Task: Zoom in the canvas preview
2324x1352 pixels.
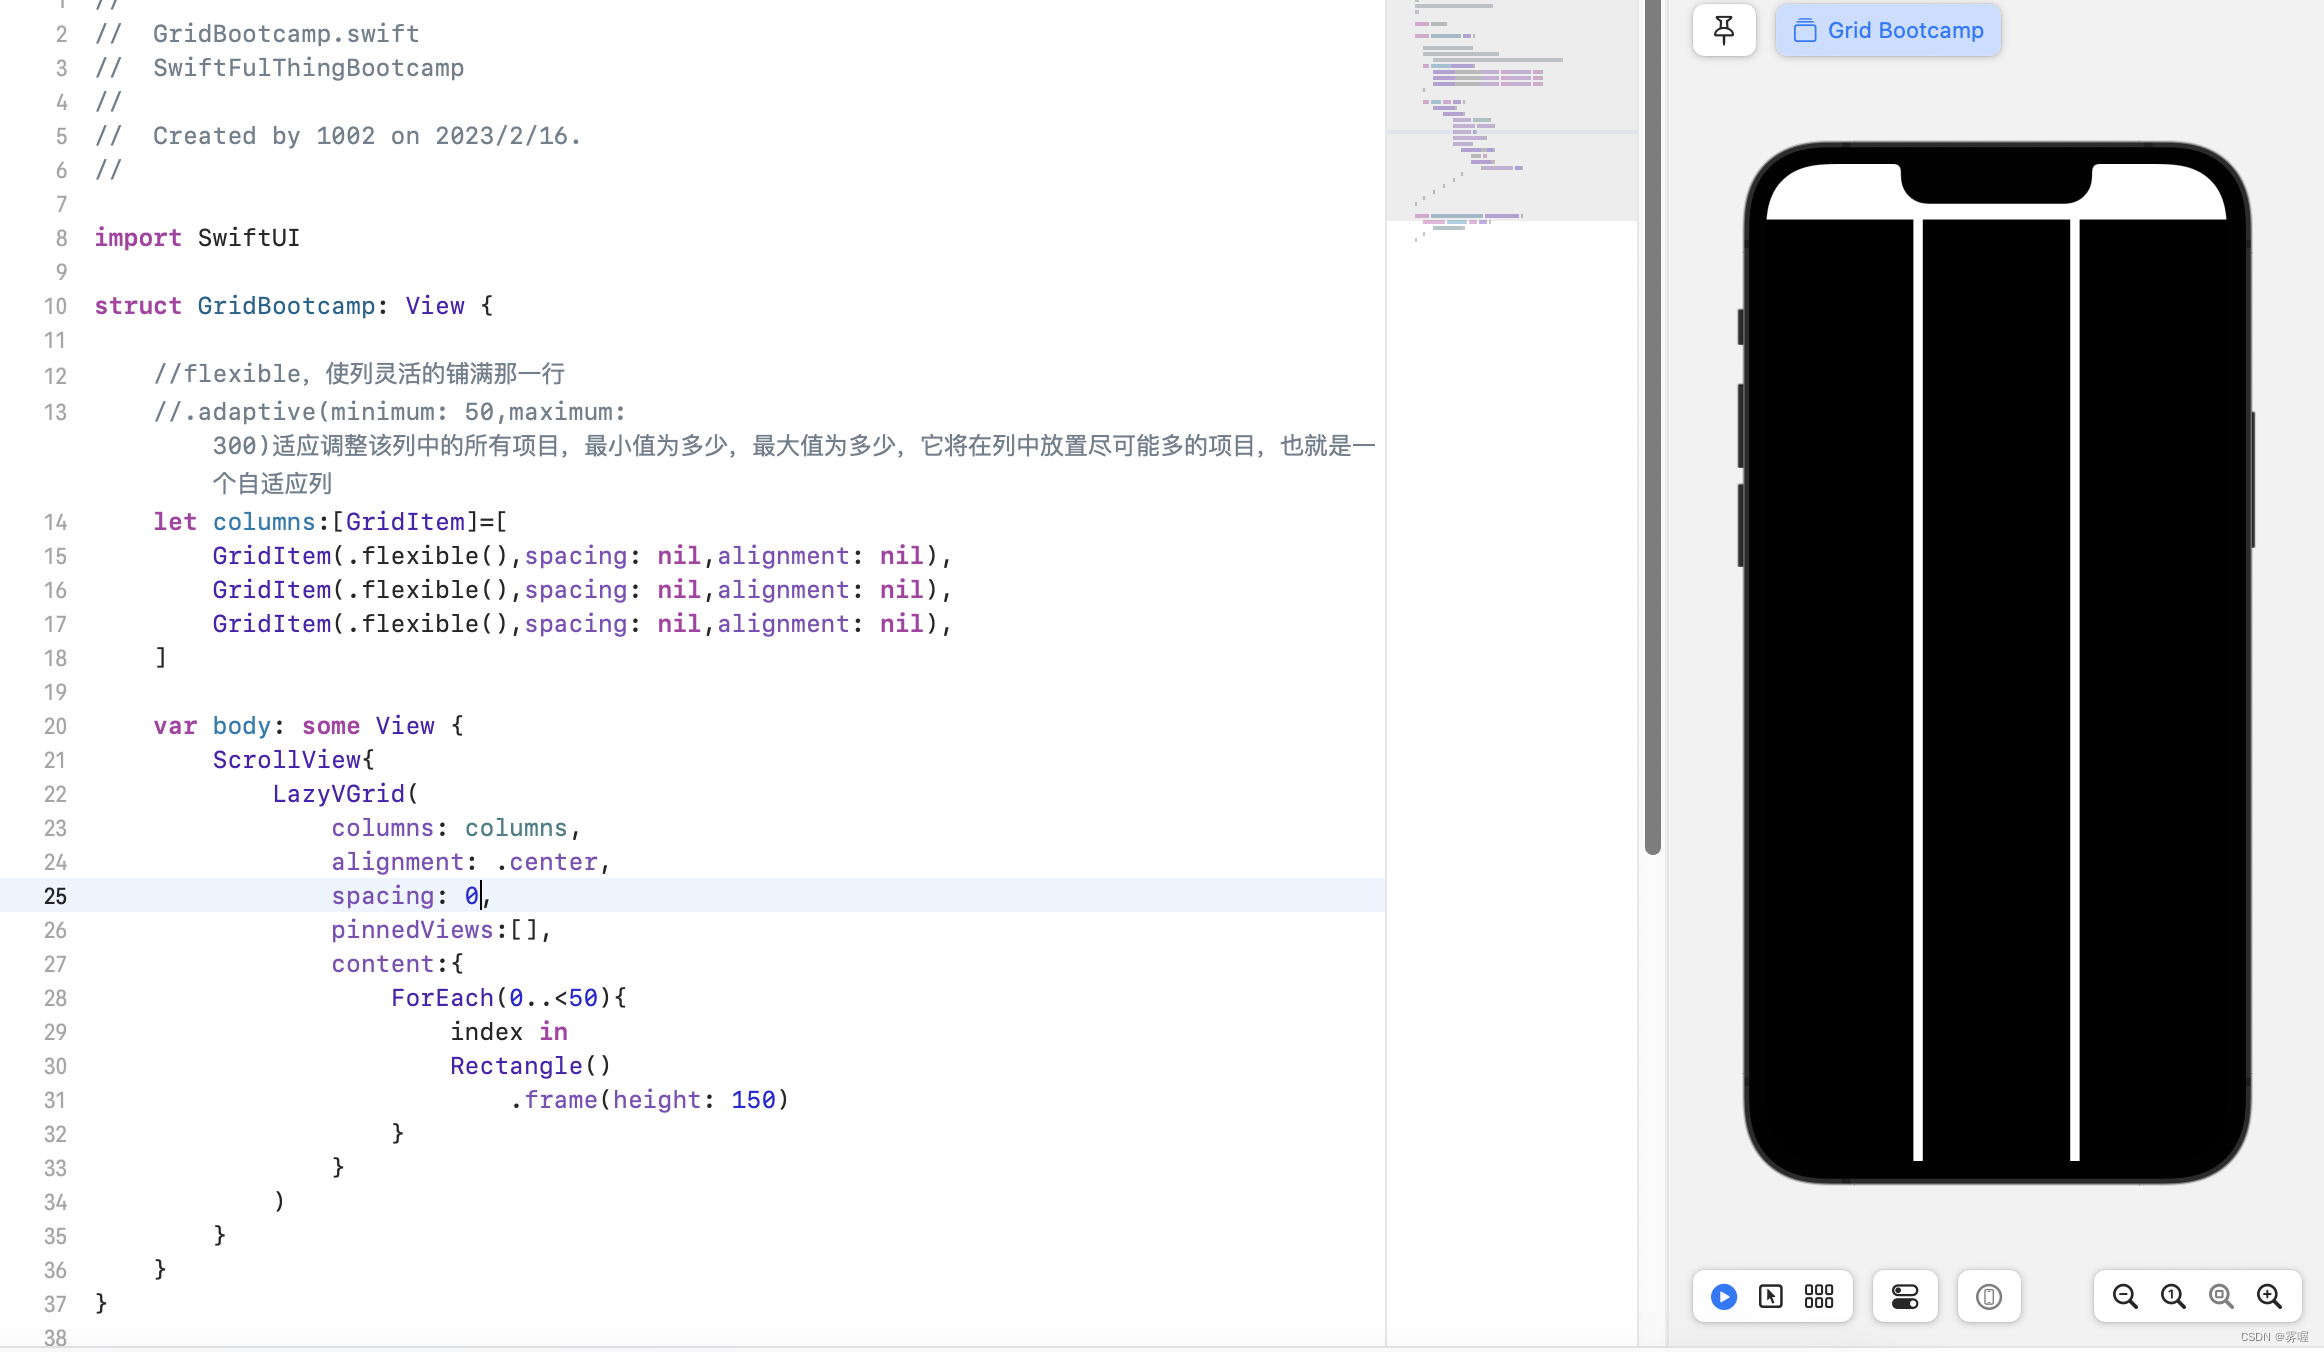Action: [x=2269, y=1297]
